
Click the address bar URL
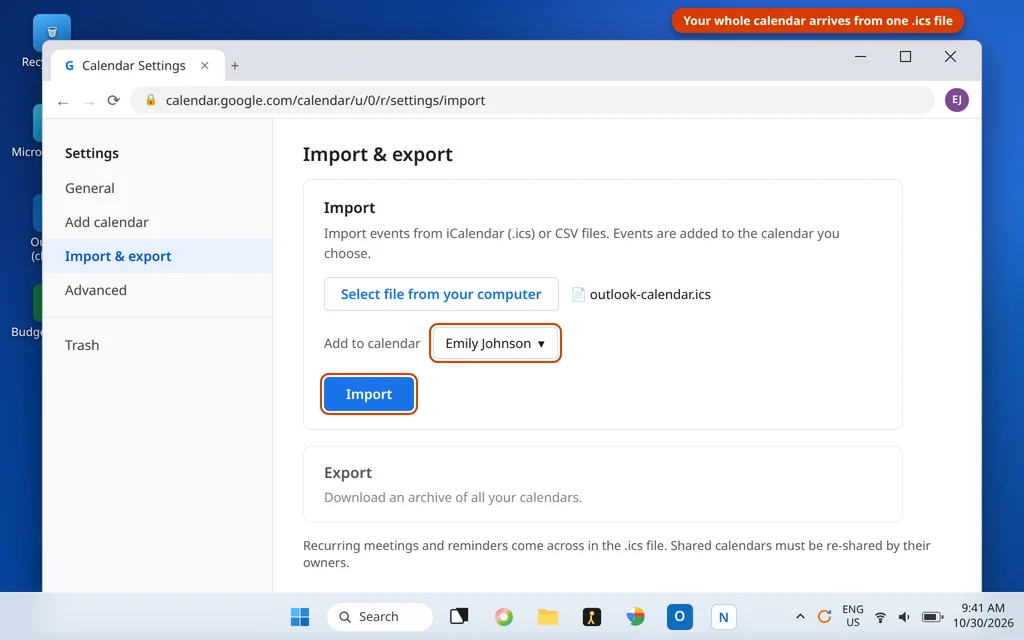click(325, 100)
